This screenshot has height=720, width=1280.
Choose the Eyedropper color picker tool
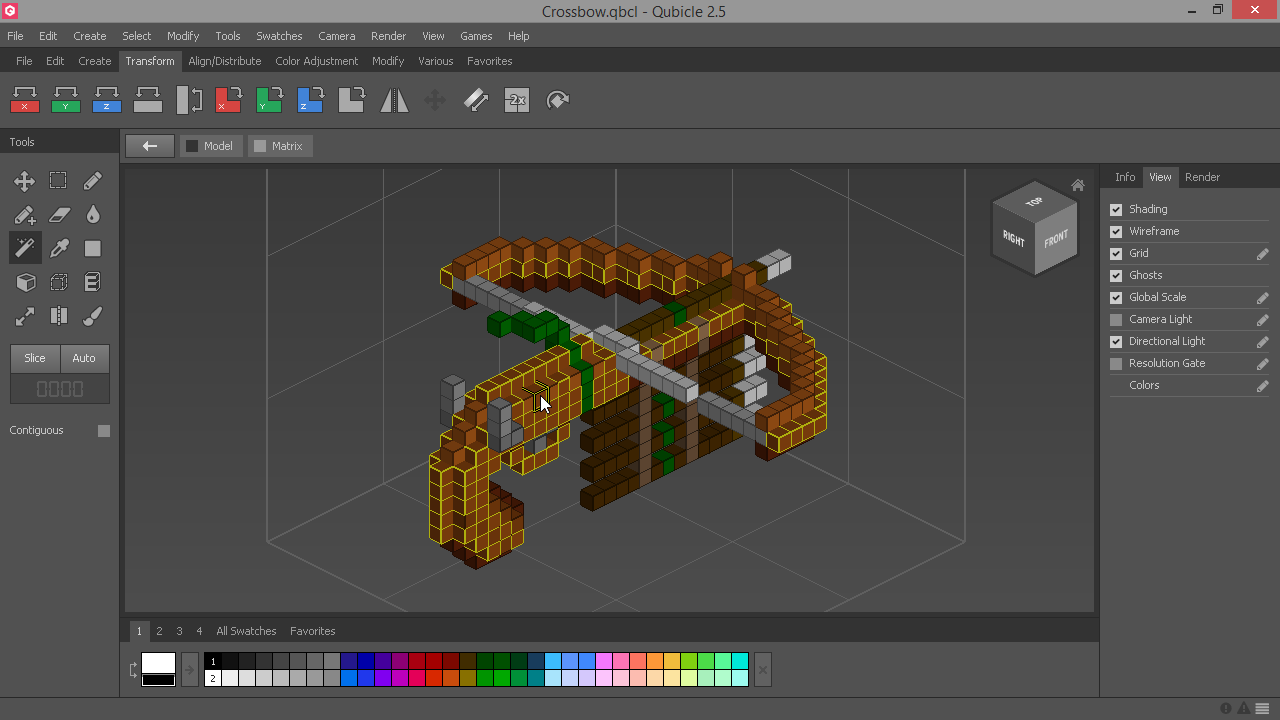59,249
